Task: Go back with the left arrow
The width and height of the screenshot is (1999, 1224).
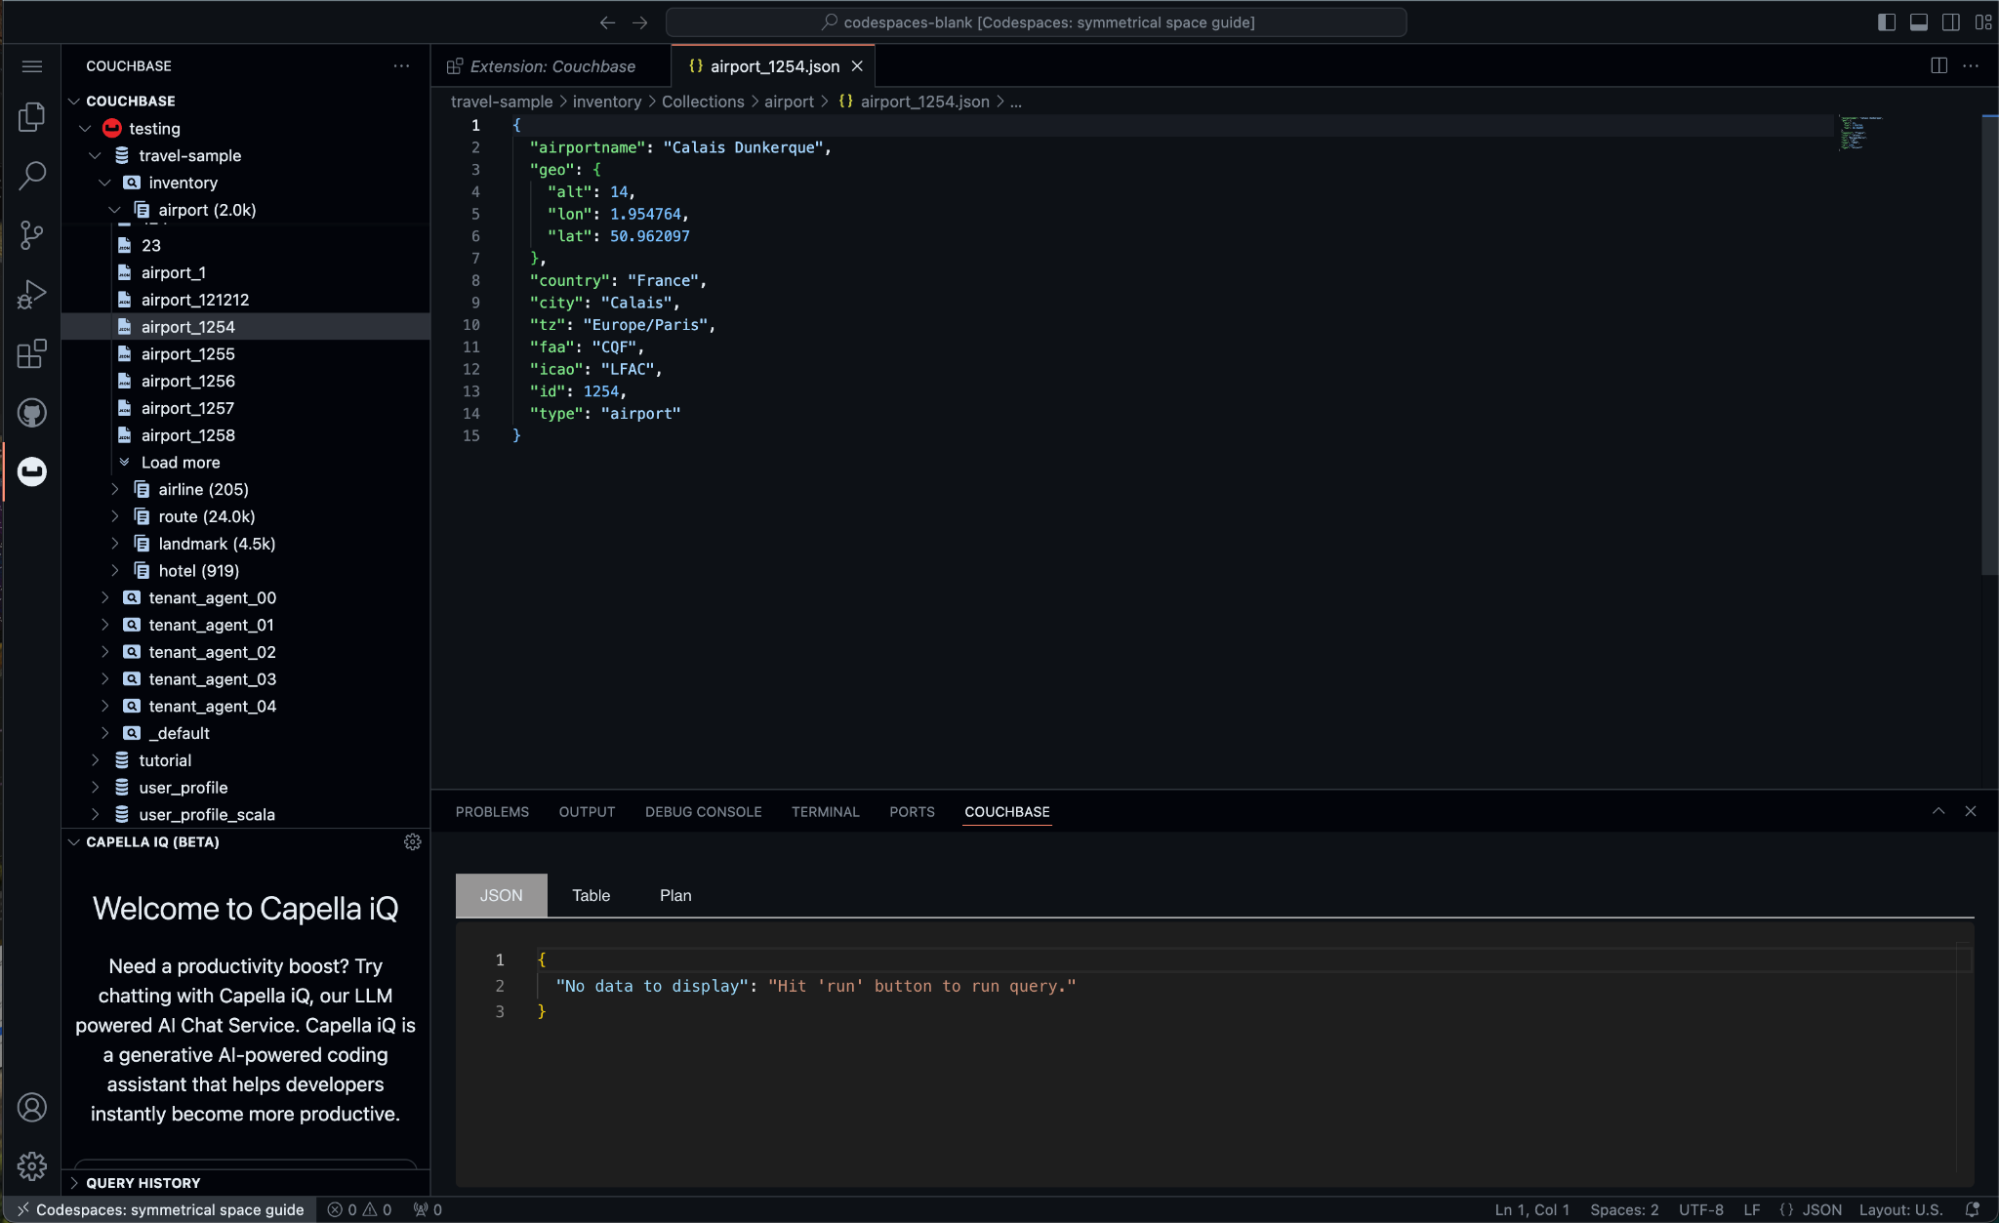Action: (607, 22)
